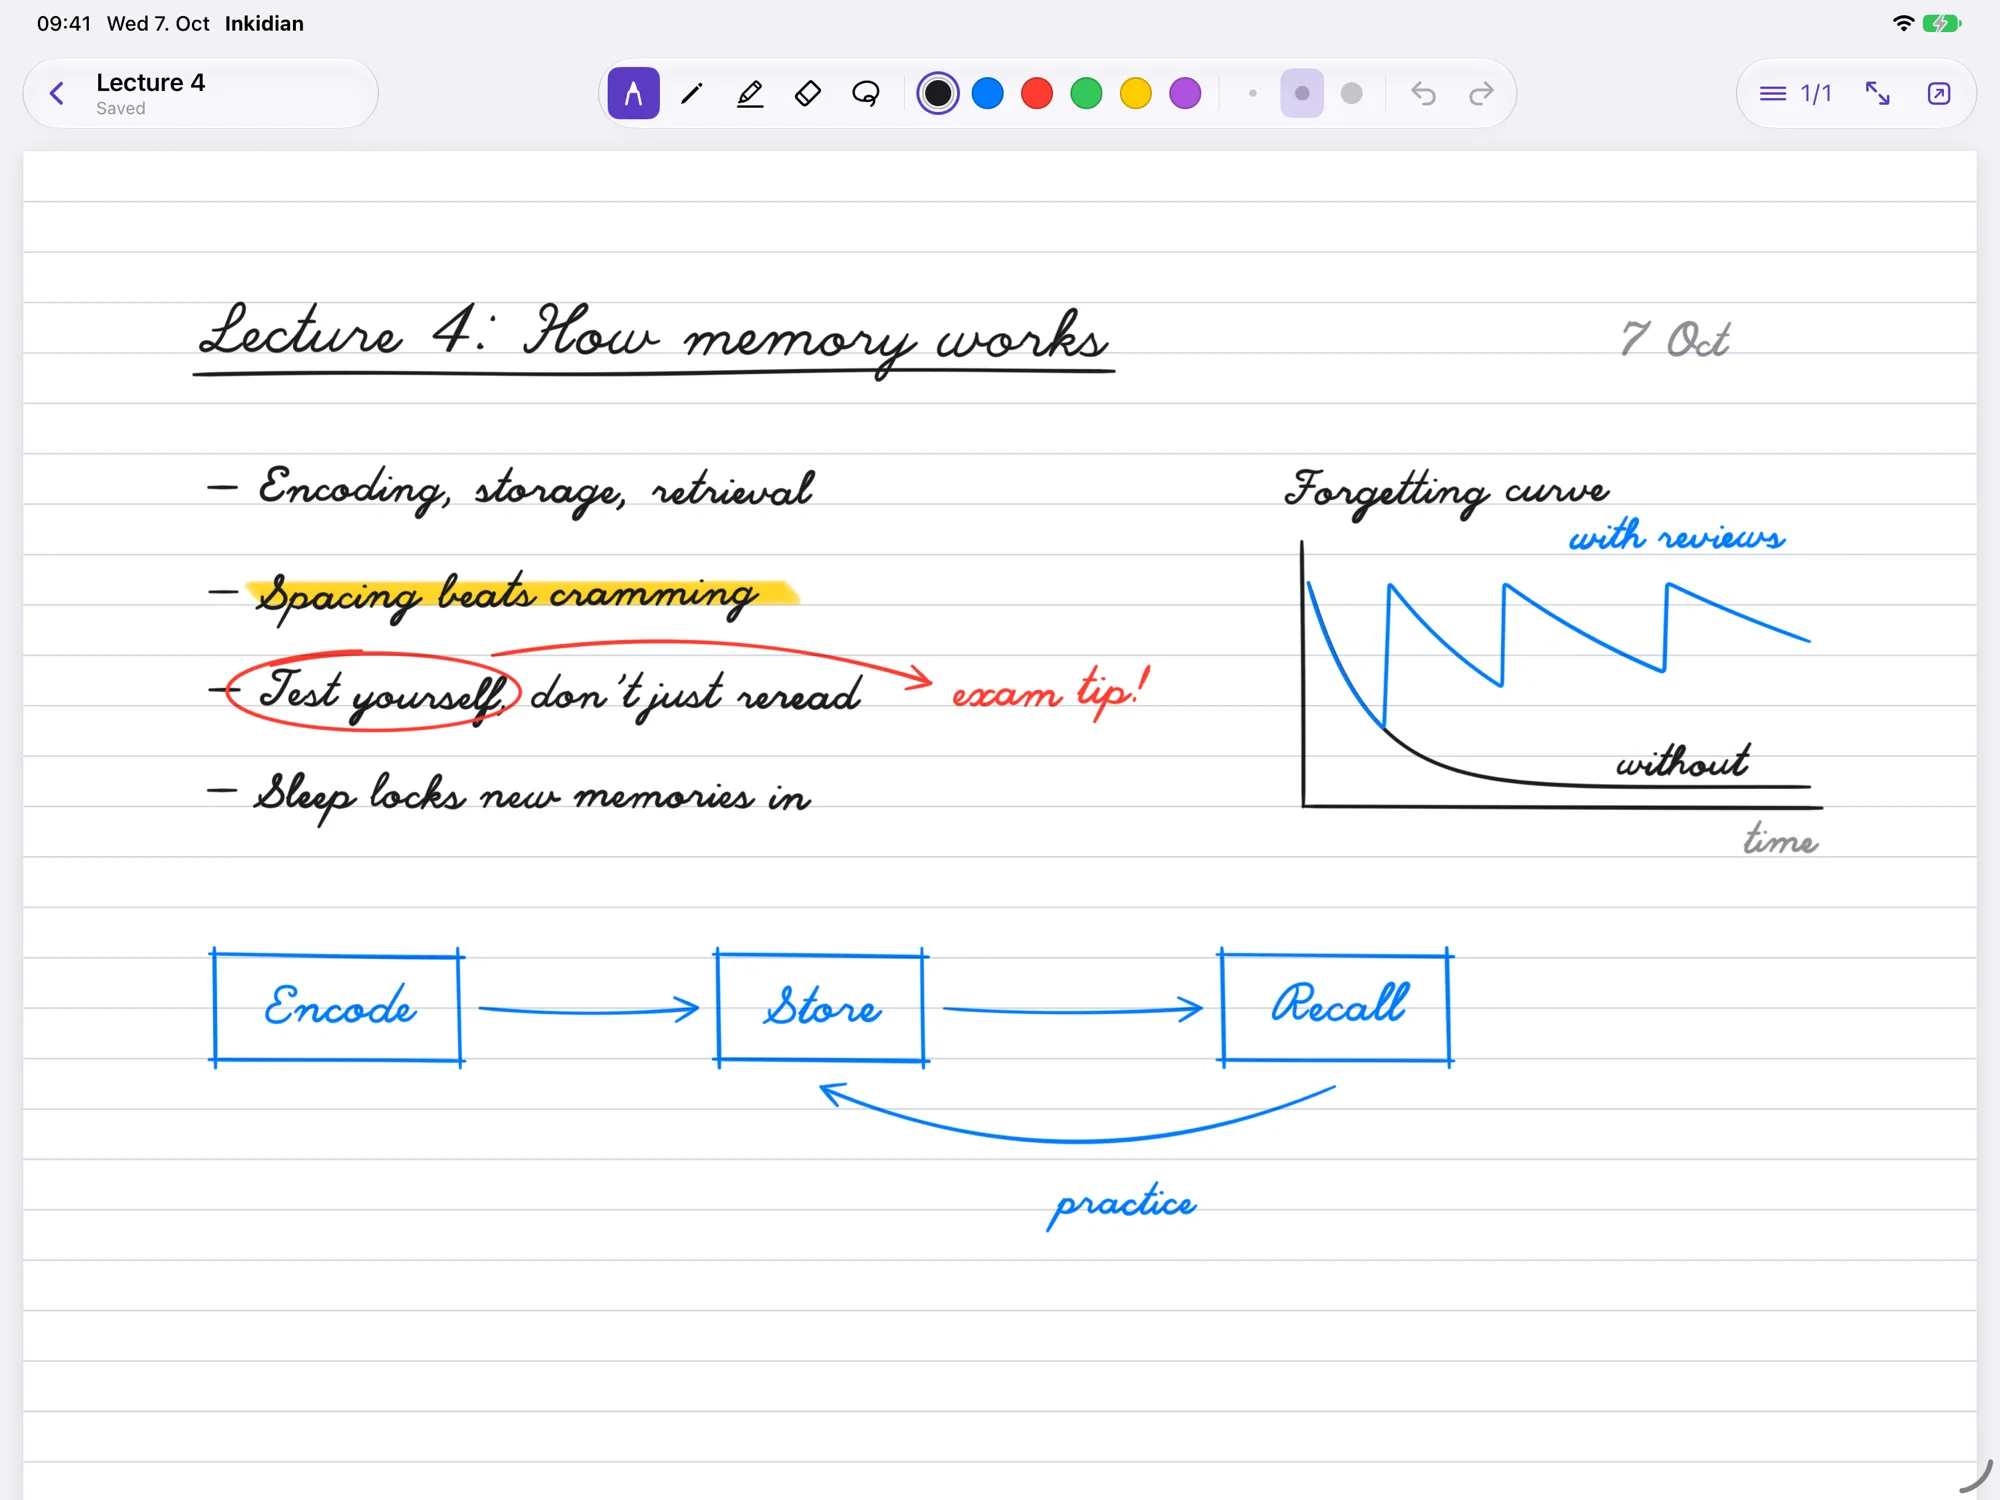Pick the blue ink color

pos(988,93)
